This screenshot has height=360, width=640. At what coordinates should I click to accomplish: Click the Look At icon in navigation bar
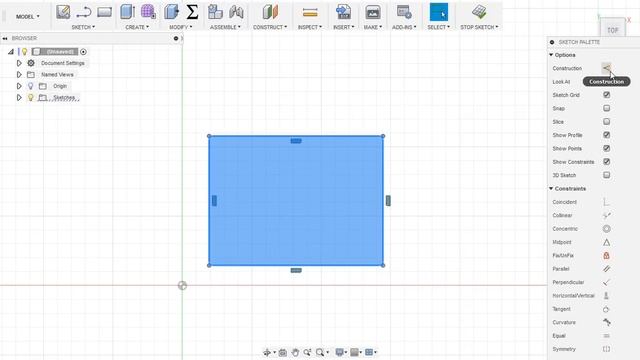(x=282, y=352)
